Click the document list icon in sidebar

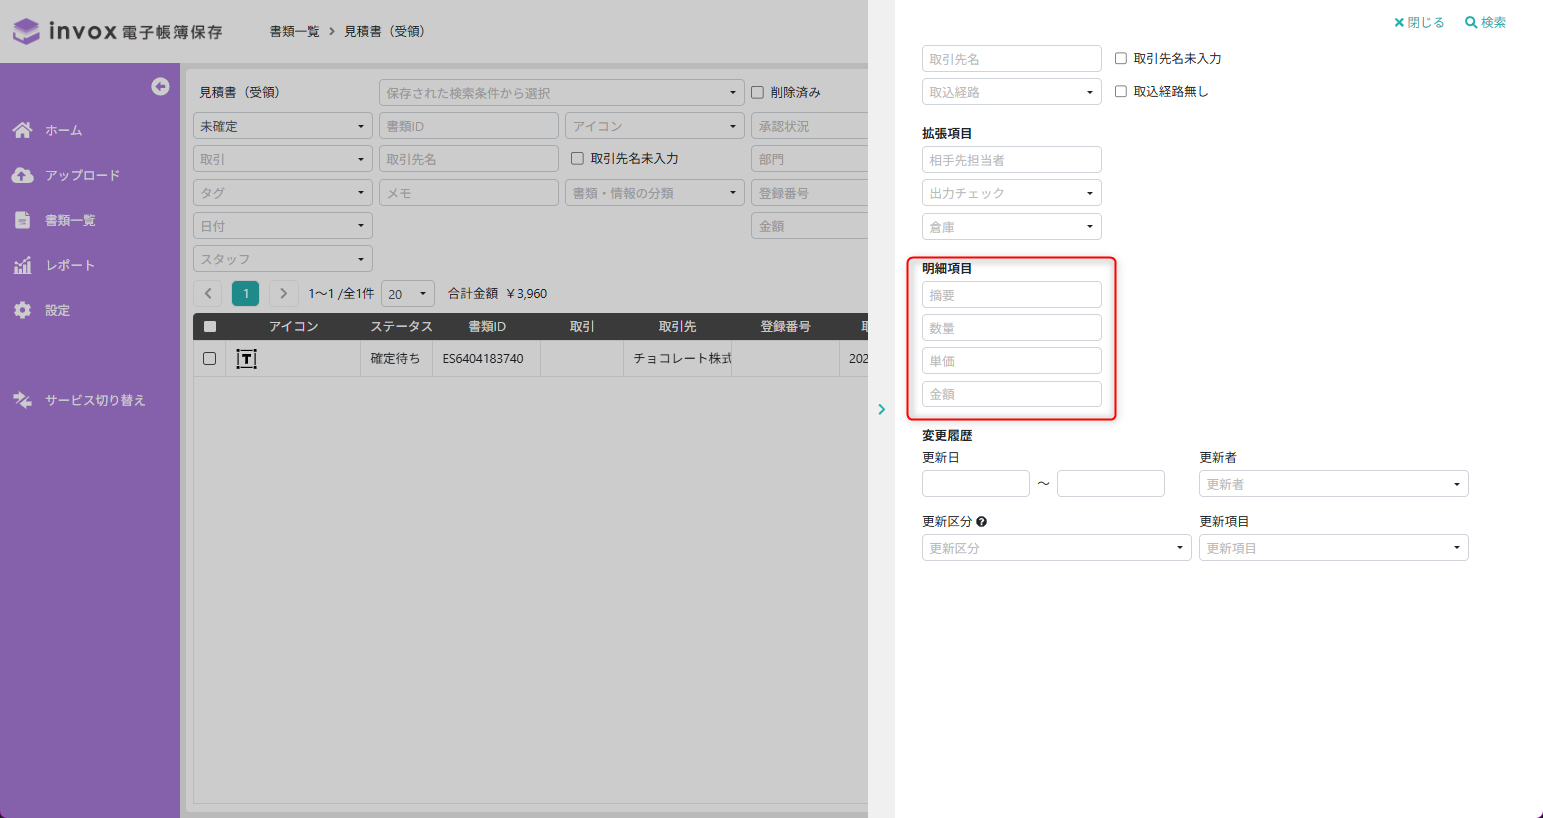click(x=22, y=220)
